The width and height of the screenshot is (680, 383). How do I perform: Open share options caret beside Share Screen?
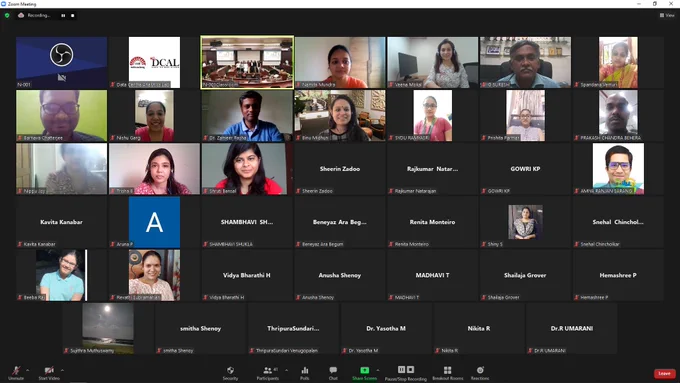(378, 370)
